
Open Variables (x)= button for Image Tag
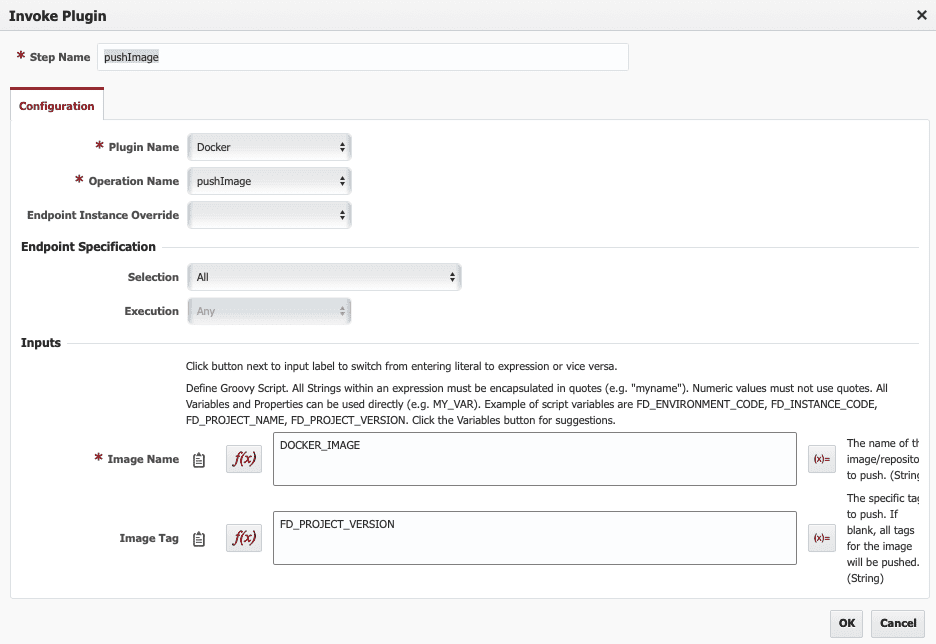[x=821, y=538]
